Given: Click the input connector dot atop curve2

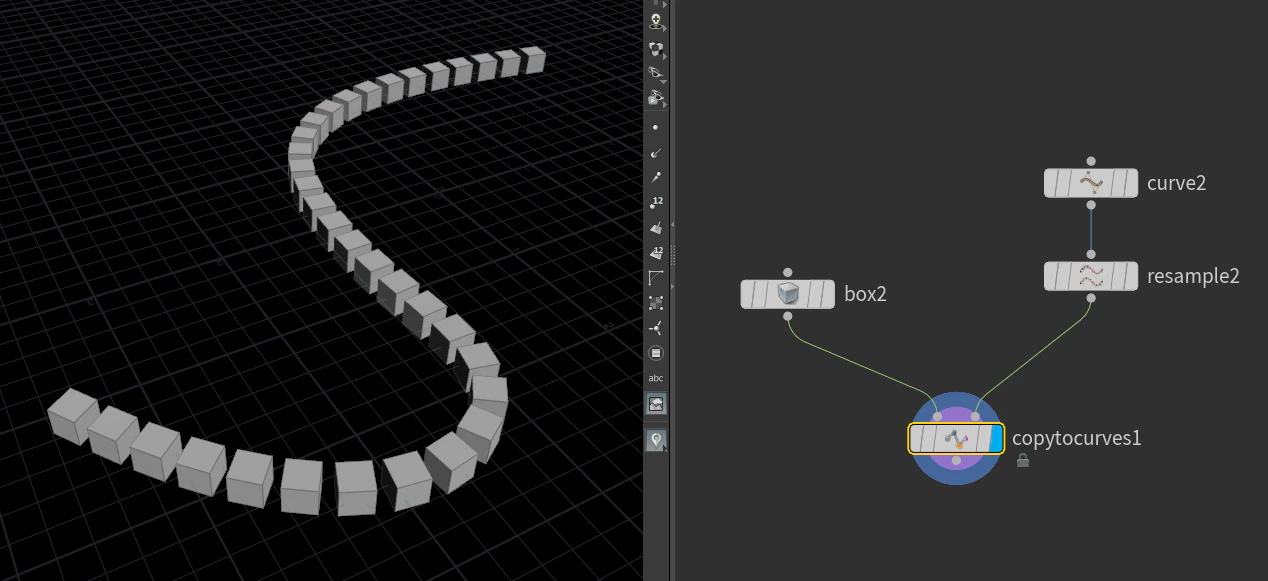Looking at the screenshot, I should pos(1091,161).
